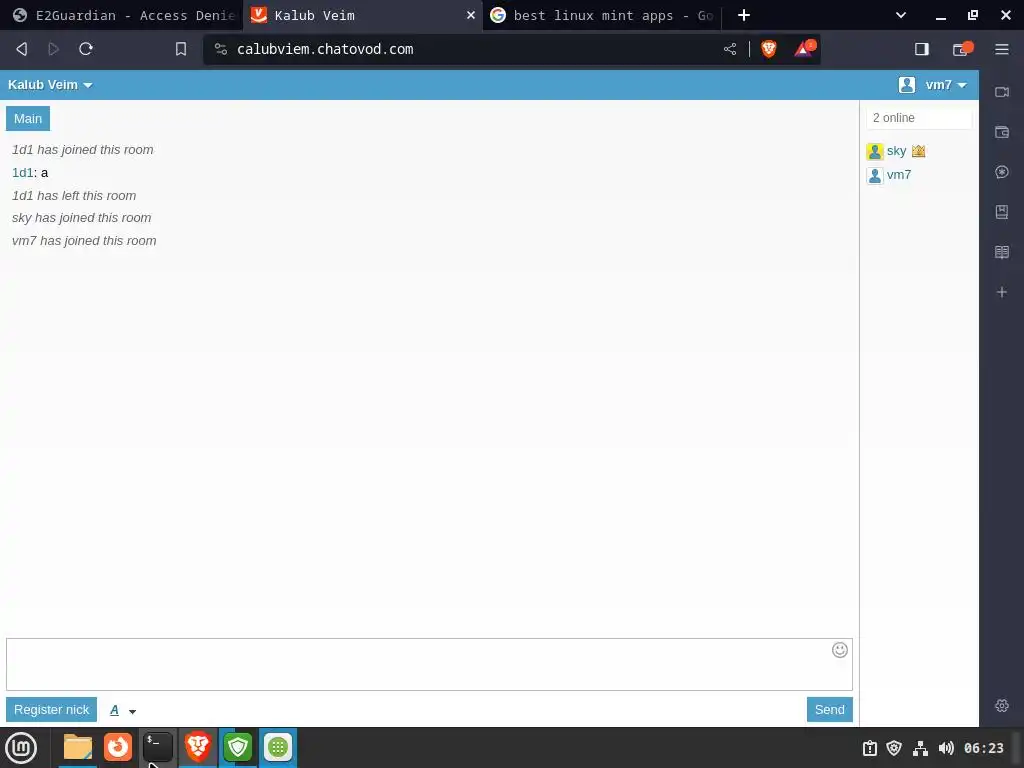Open Linux Mint start menu

tap(21, 748)
